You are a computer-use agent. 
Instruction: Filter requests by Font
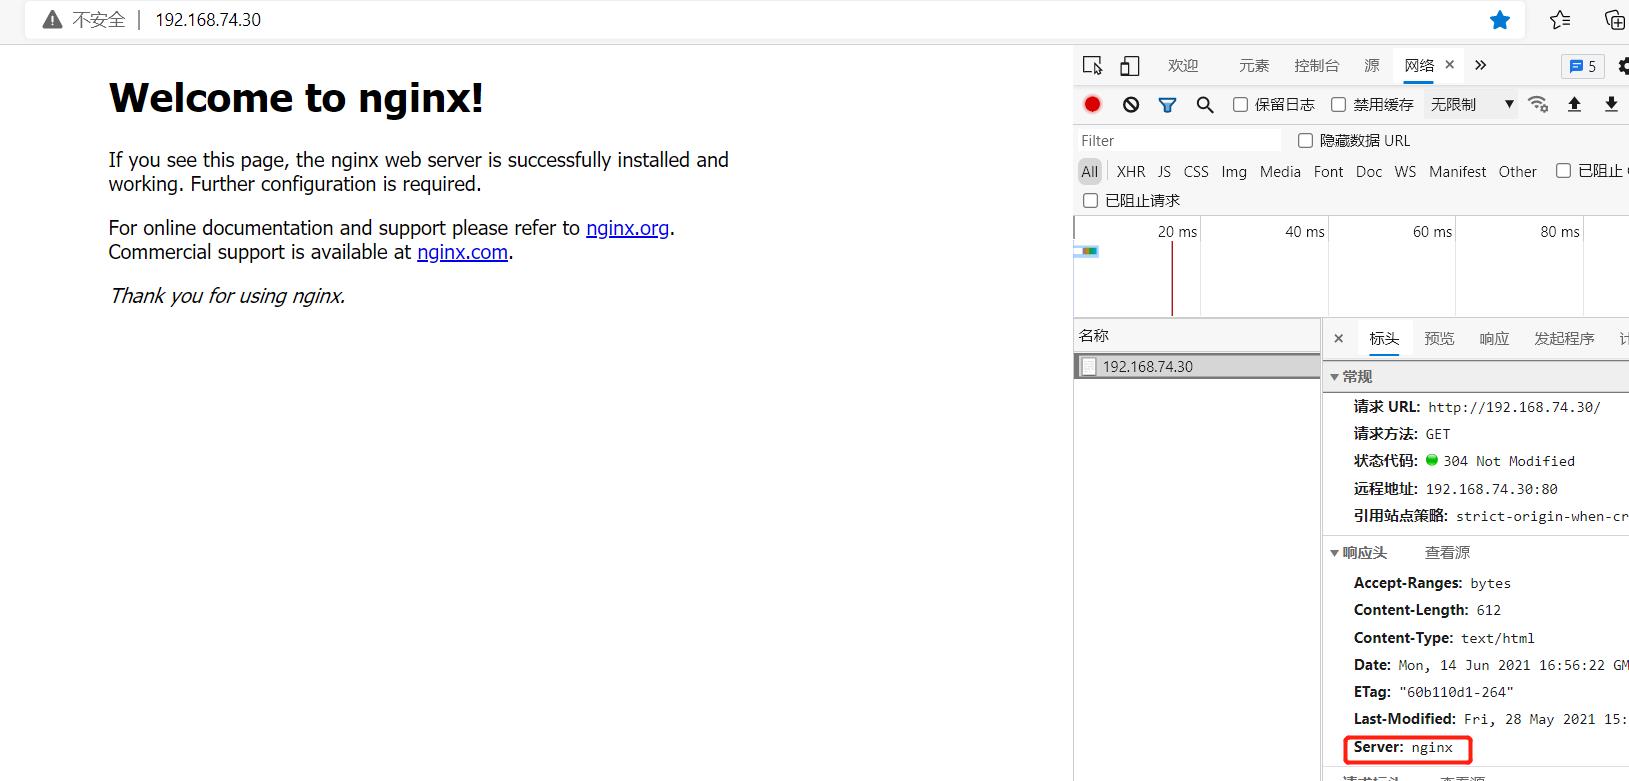click(1328, 171)
